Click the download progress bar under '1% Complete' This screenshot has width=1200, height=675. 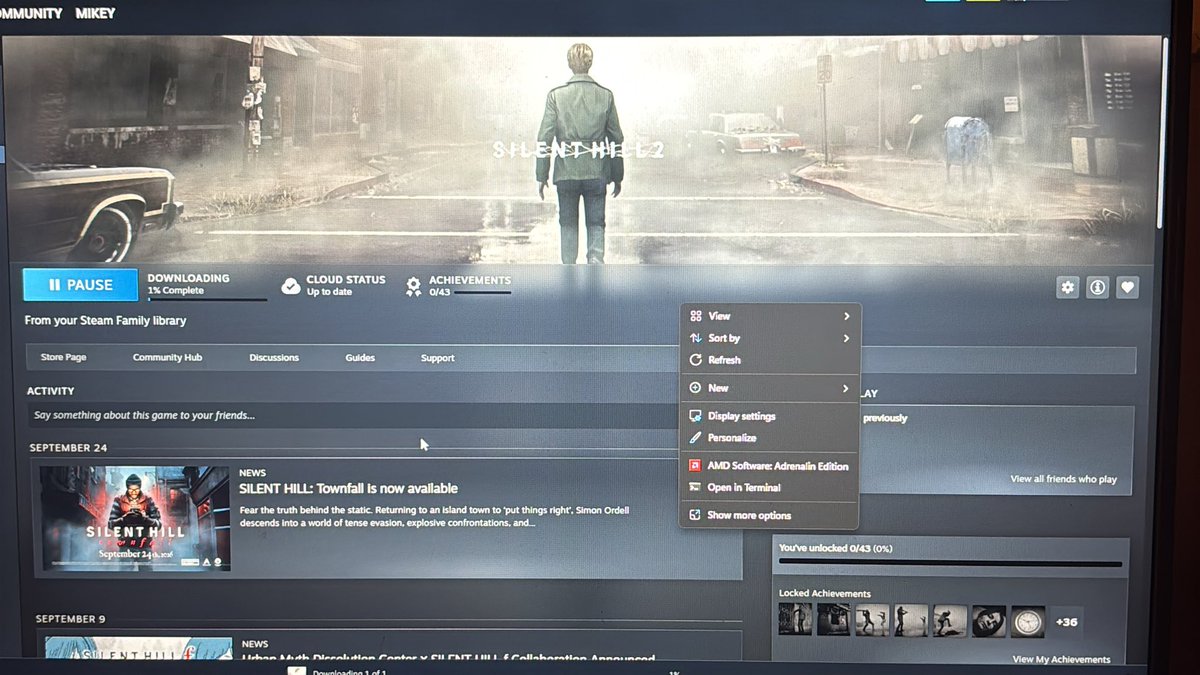(207, 299)
